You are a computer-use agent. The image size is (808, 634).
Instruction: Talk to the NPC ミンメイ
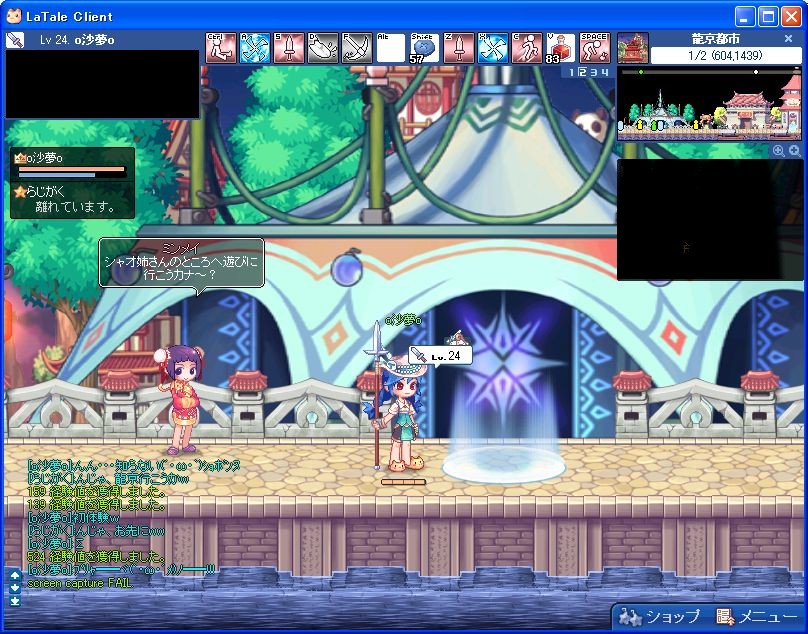(x=180, y=399)
